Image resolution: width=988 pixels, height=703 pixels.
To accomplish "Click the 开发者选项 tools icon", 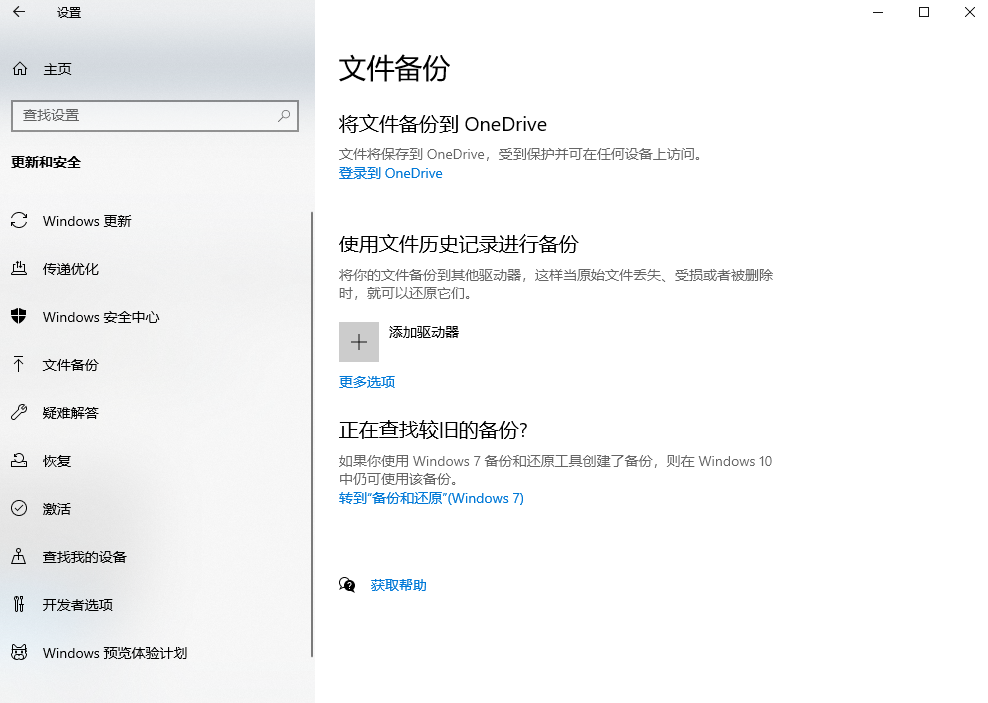I will (18, 605).
